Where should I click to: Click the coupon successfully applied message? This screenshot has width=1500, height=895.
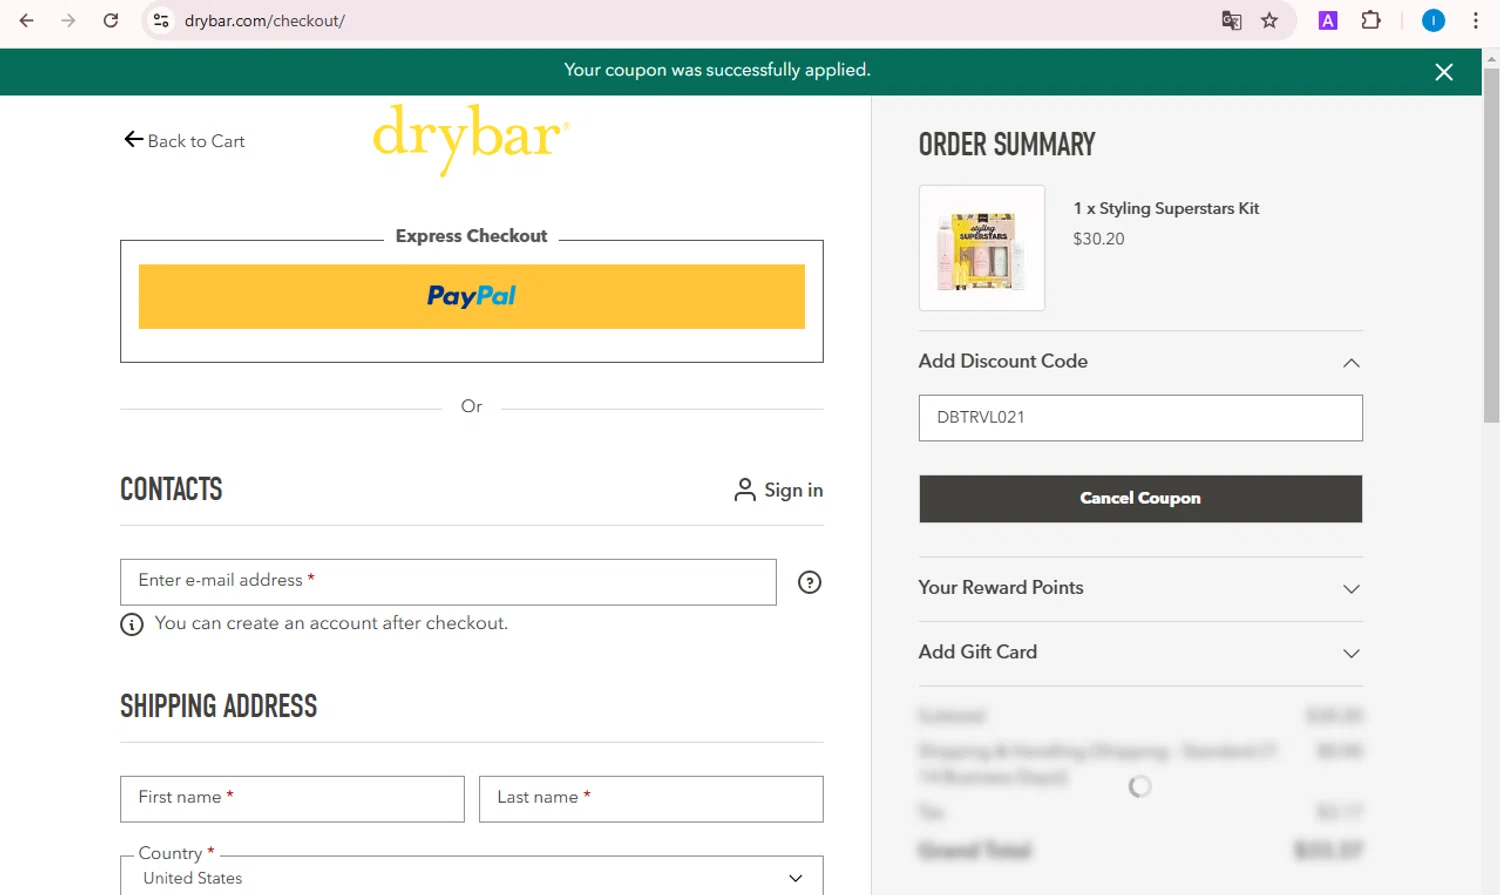point(717,70)
